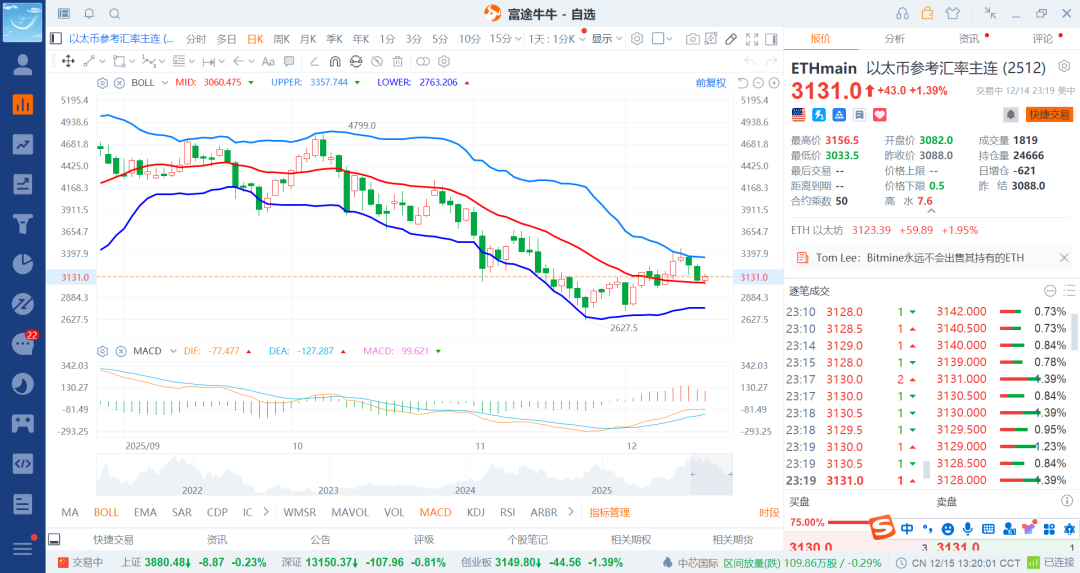This screenshot has height=573, width=1080.
Task: Collapse quote details with up chevron
Action: pos(931,210)
